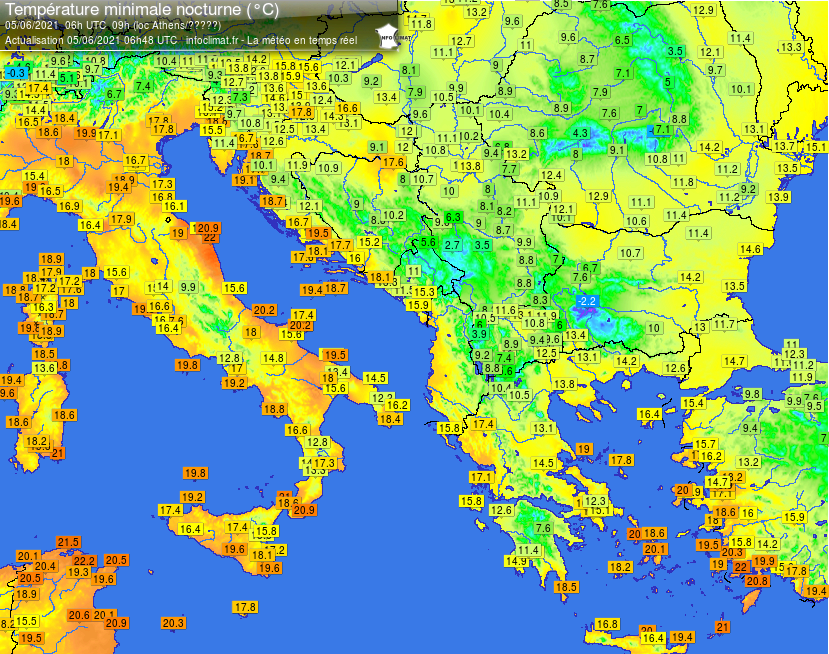Click the "21.5" temperature label
Screen dimensions: 829x654
pos(68,542)
